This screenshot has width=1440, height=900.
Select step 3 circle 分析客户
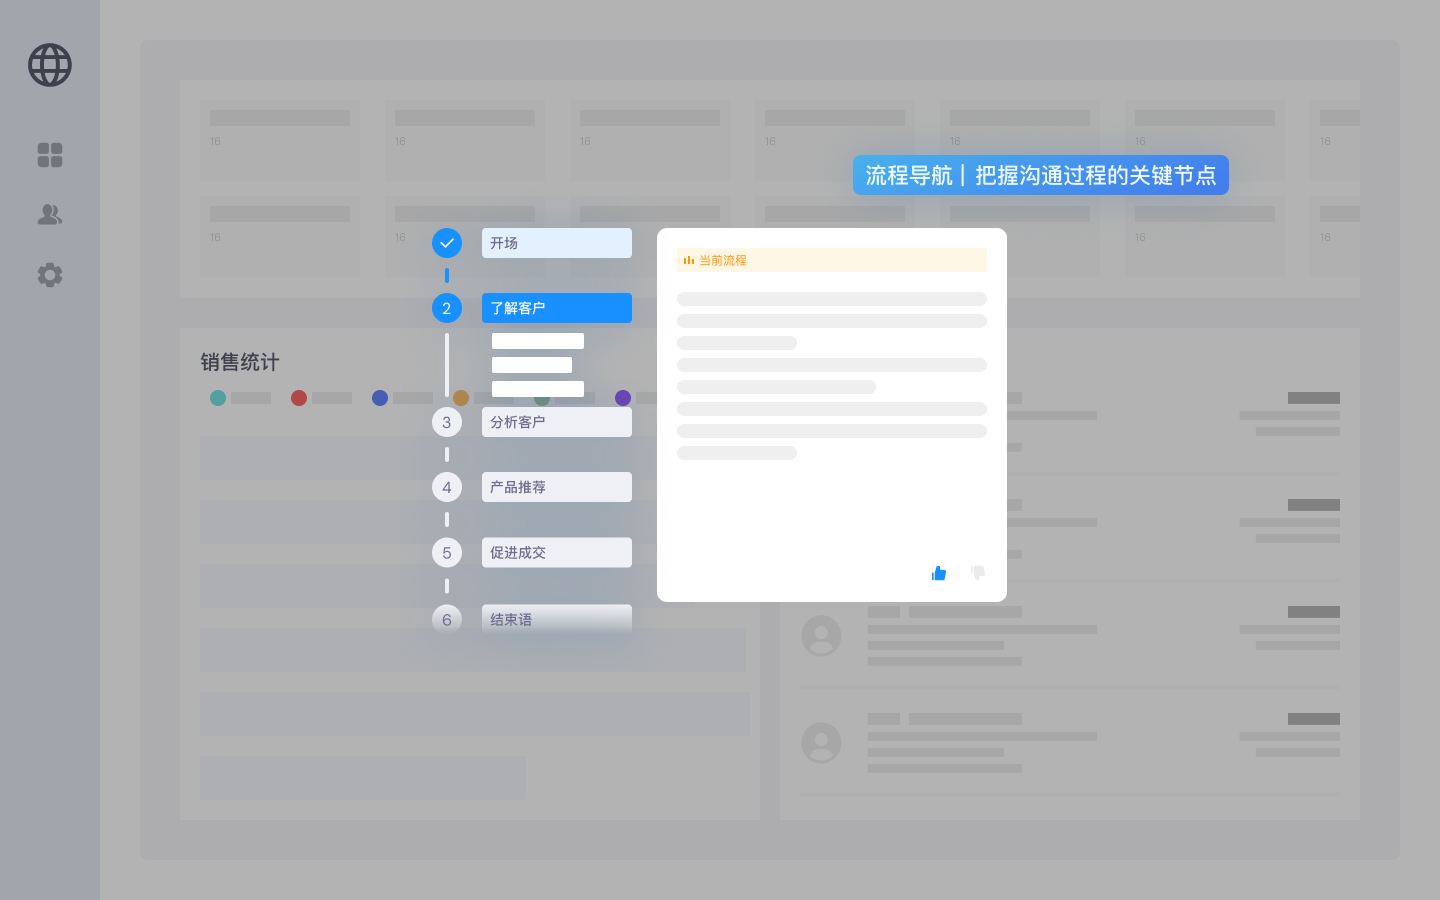[x=447, y=422]
